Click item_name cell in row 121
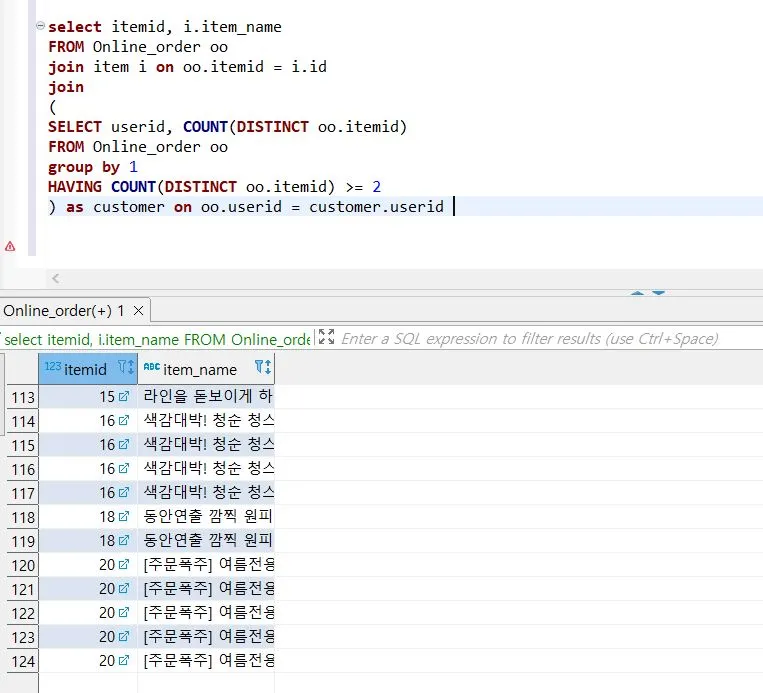Viewport: 763px width, 693px height. [206, 588]
